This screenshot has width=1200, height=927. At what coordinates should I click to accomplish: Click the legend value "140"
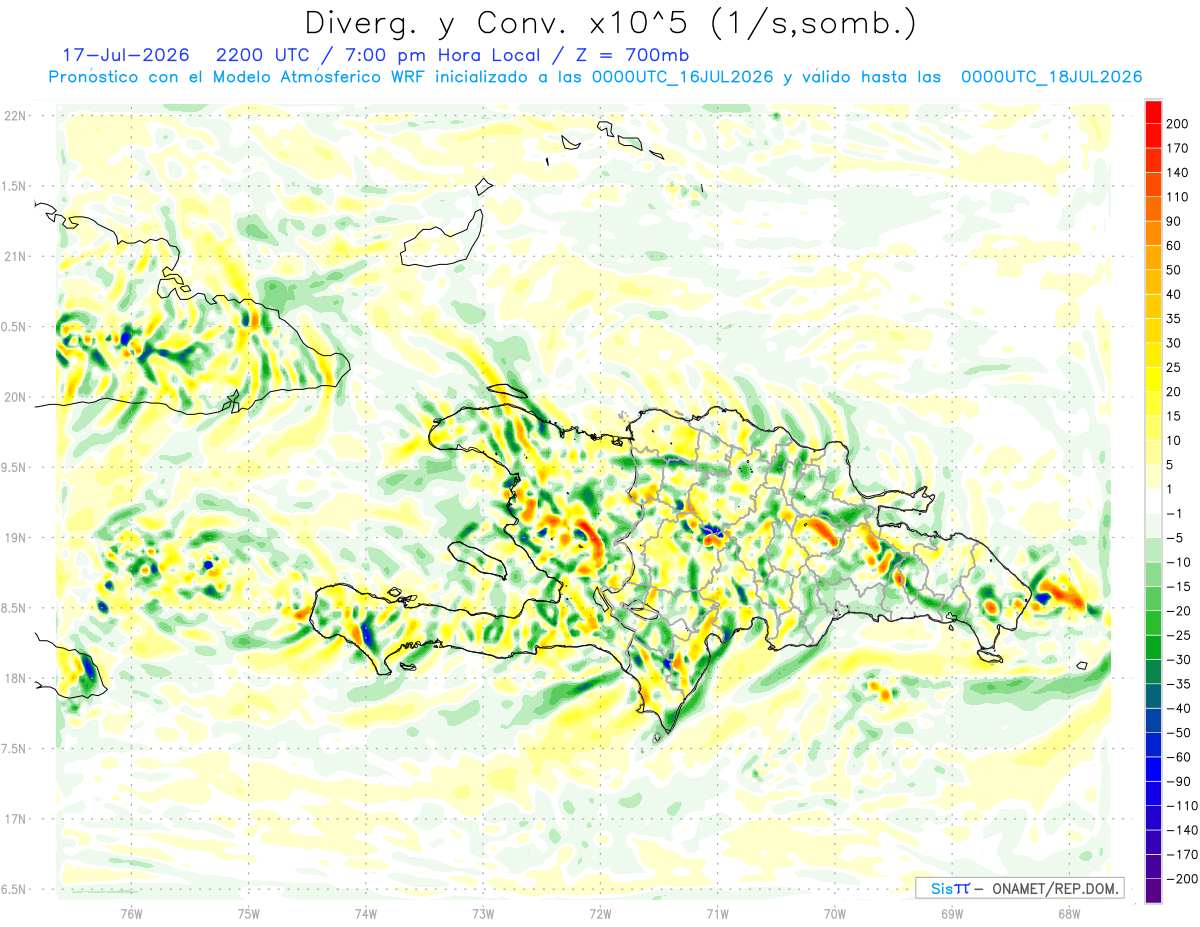click(1178, 172)
